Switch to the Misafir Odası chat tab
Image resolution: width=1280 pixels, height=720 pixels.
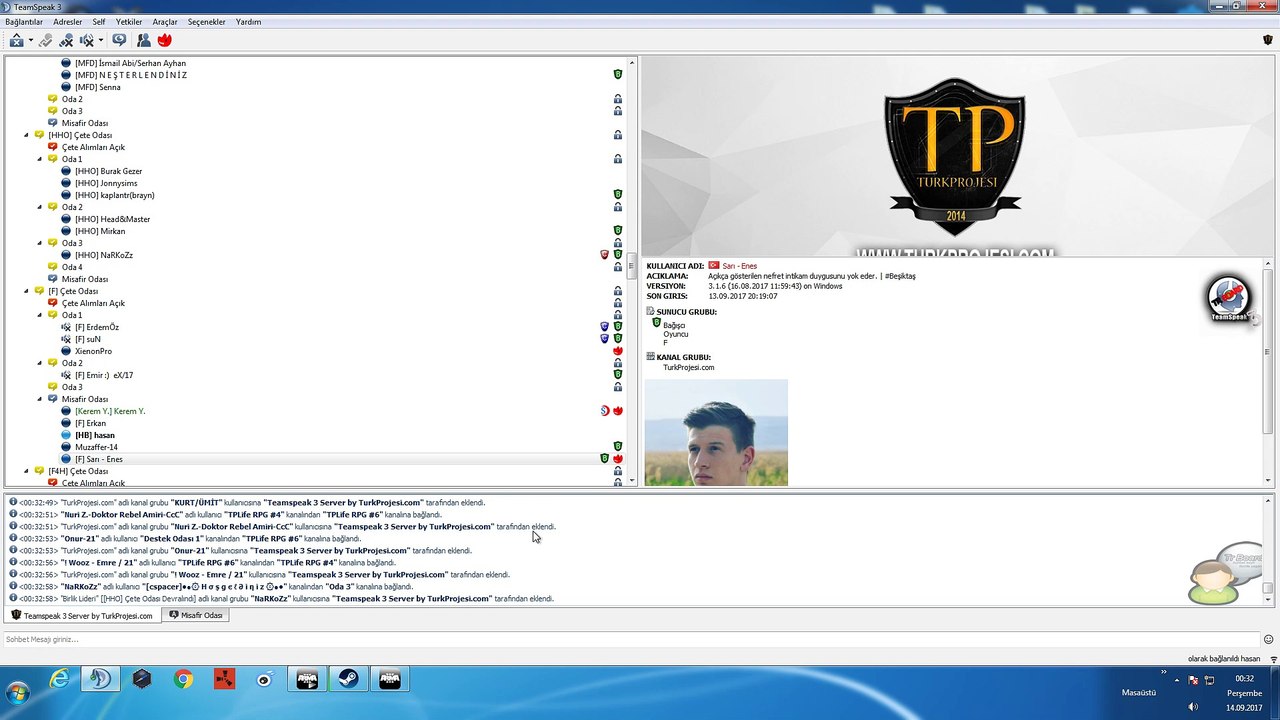click(x=196, y=615)
